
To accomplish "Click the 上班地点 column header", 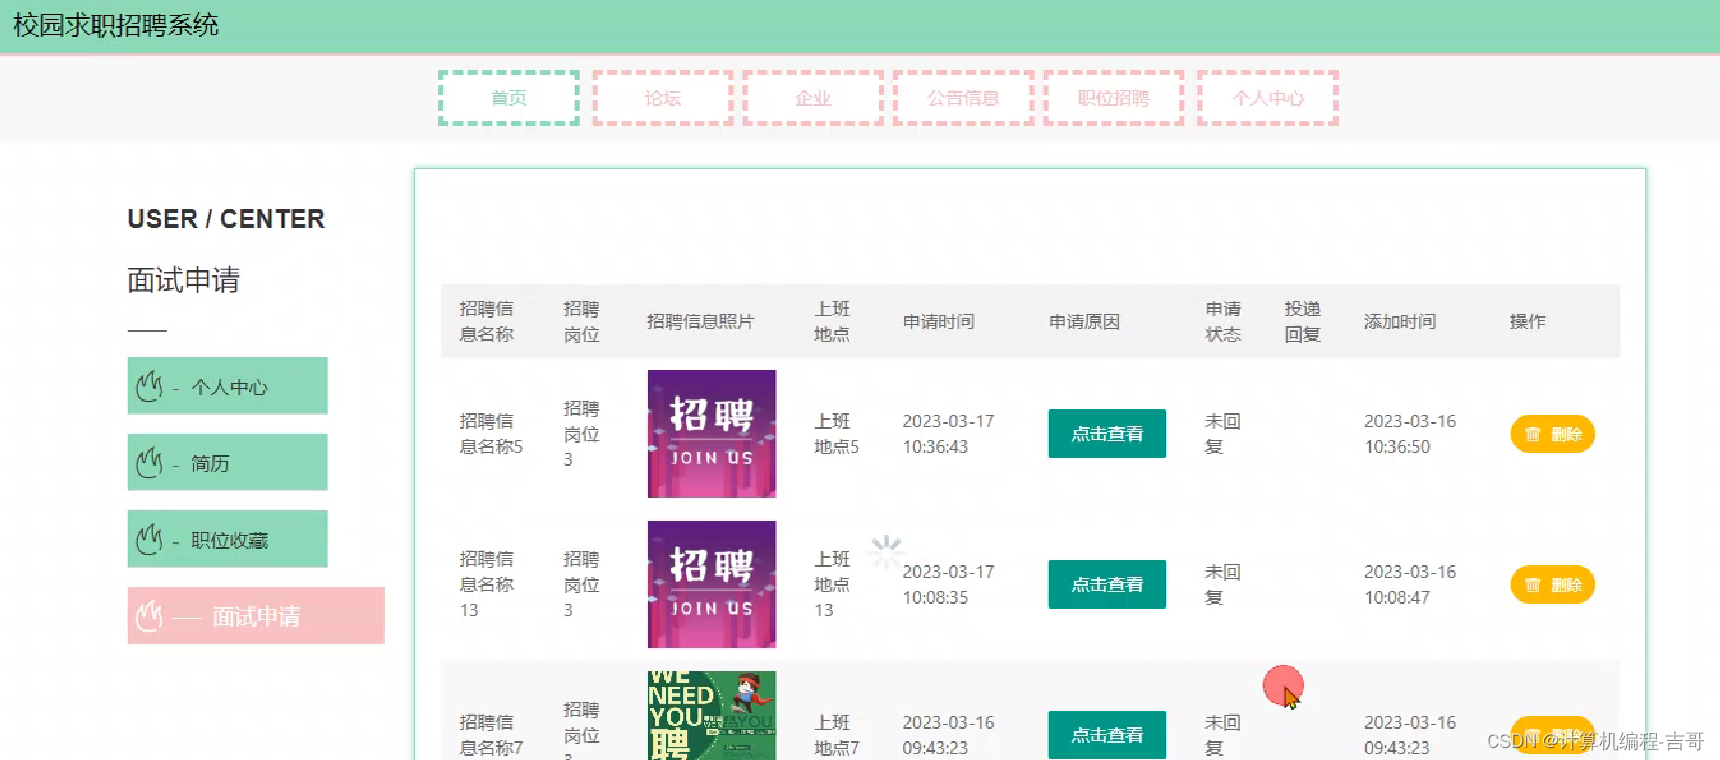I will (832, 321).
